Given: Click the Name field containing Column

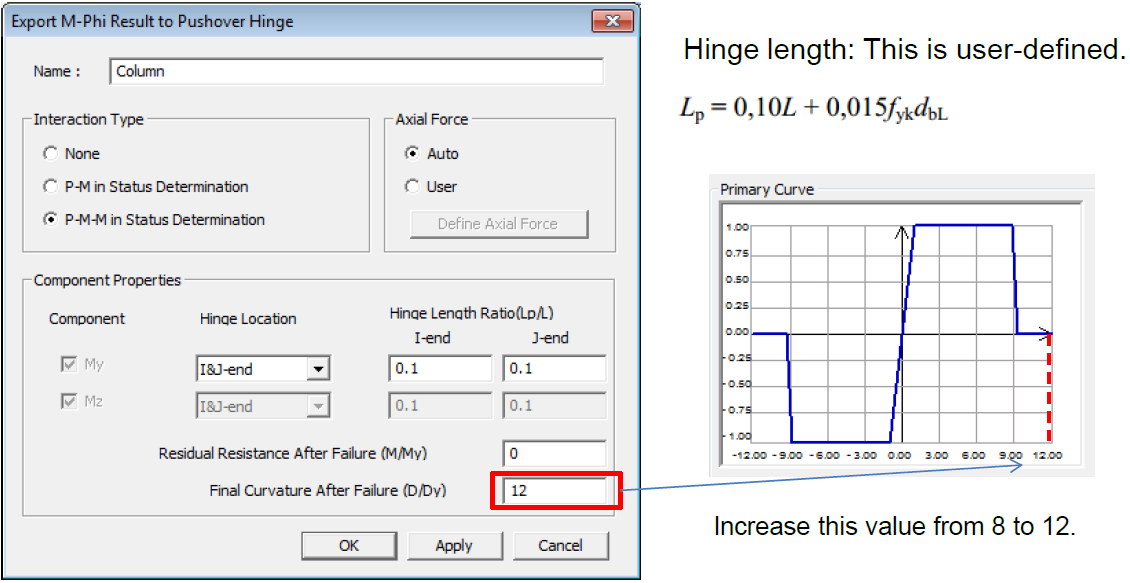Looking at the screenshot, I should tap(355, 72).
